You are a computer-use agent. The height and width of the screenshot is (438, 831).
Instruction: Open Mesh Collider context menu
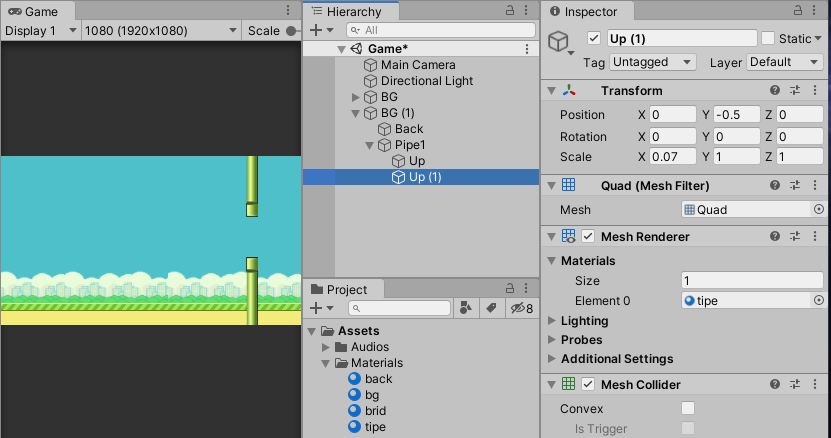[x=815, y=384]
